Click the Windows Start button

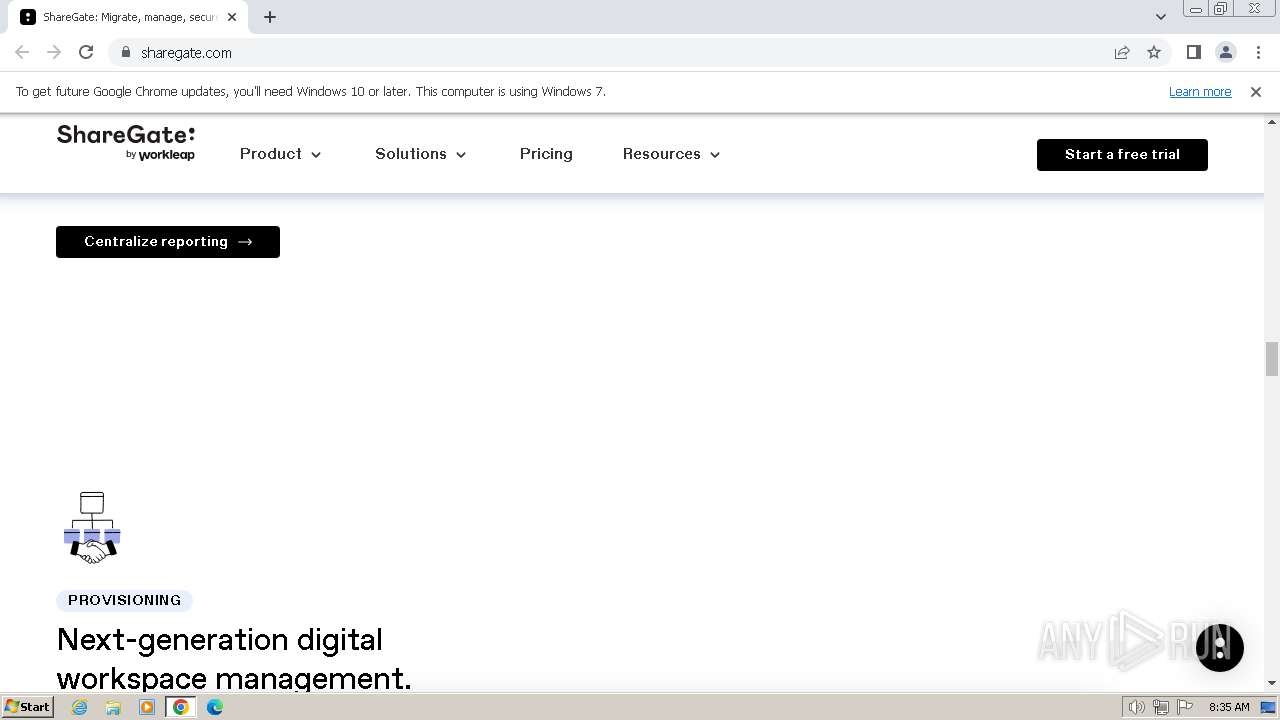tap(27, 707)
